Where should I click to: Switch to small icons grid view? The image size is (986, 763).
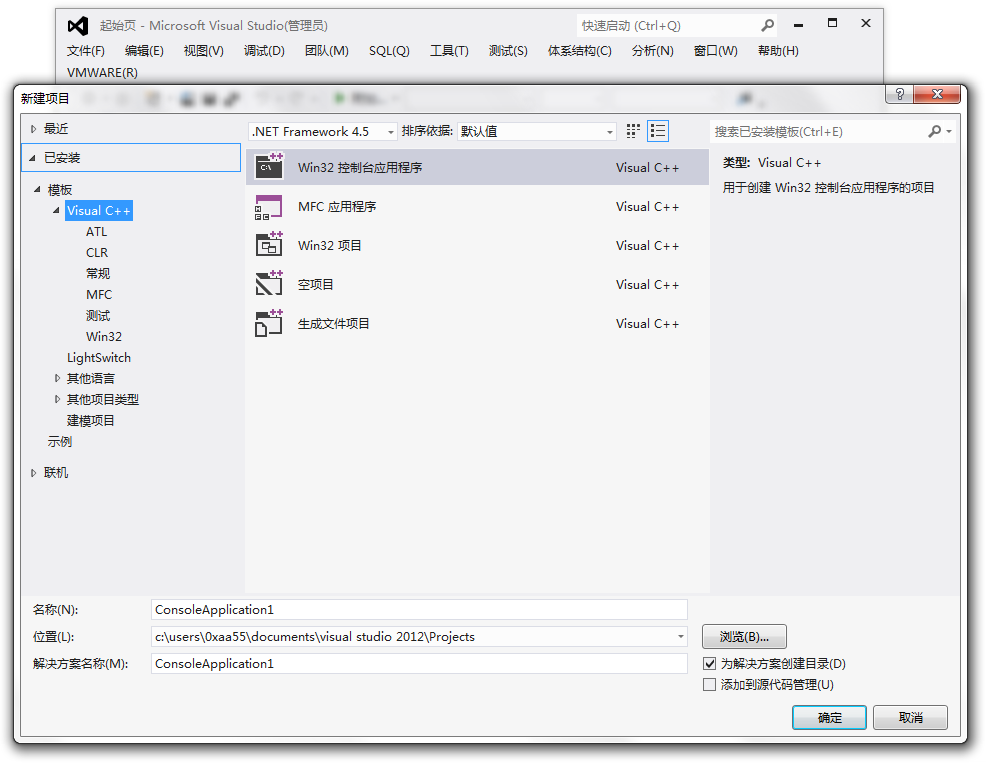(x=633, y=131)
